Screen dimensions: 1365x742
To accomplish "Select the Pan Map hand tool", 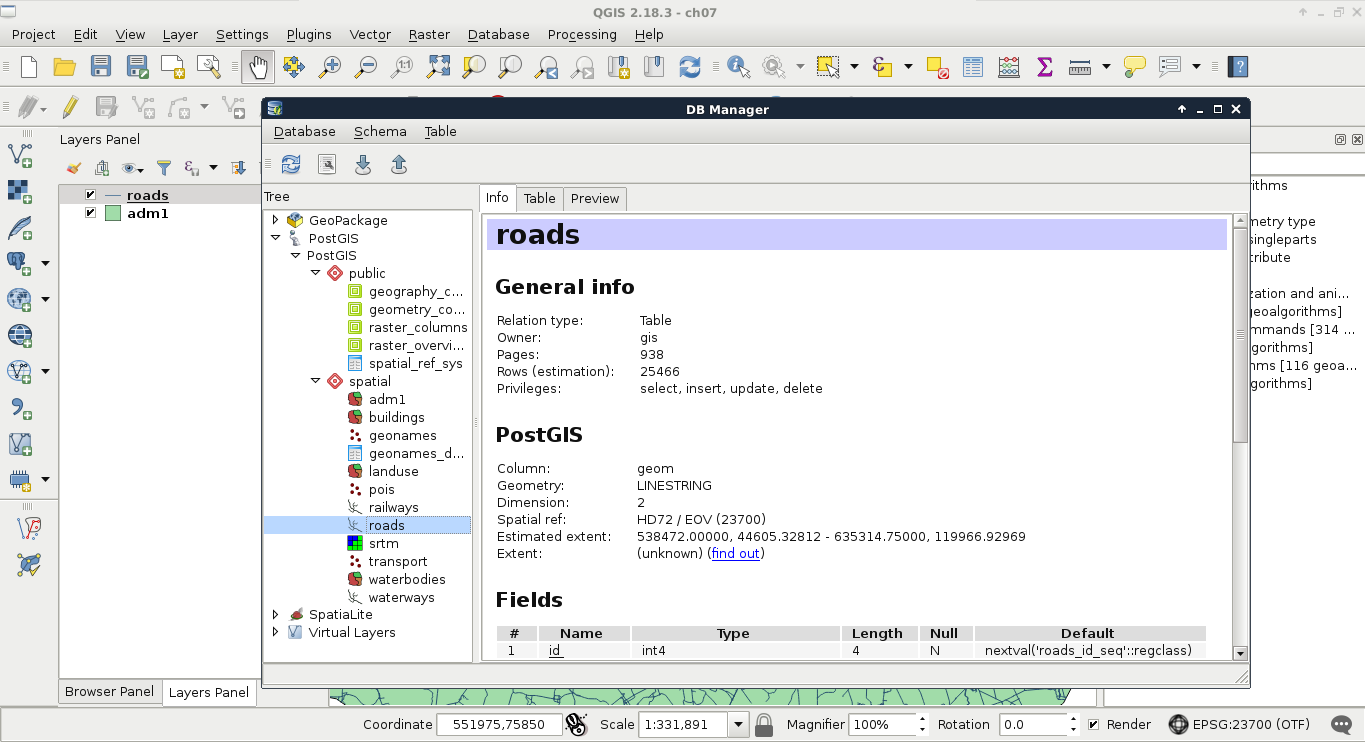I will click(258, 67).
